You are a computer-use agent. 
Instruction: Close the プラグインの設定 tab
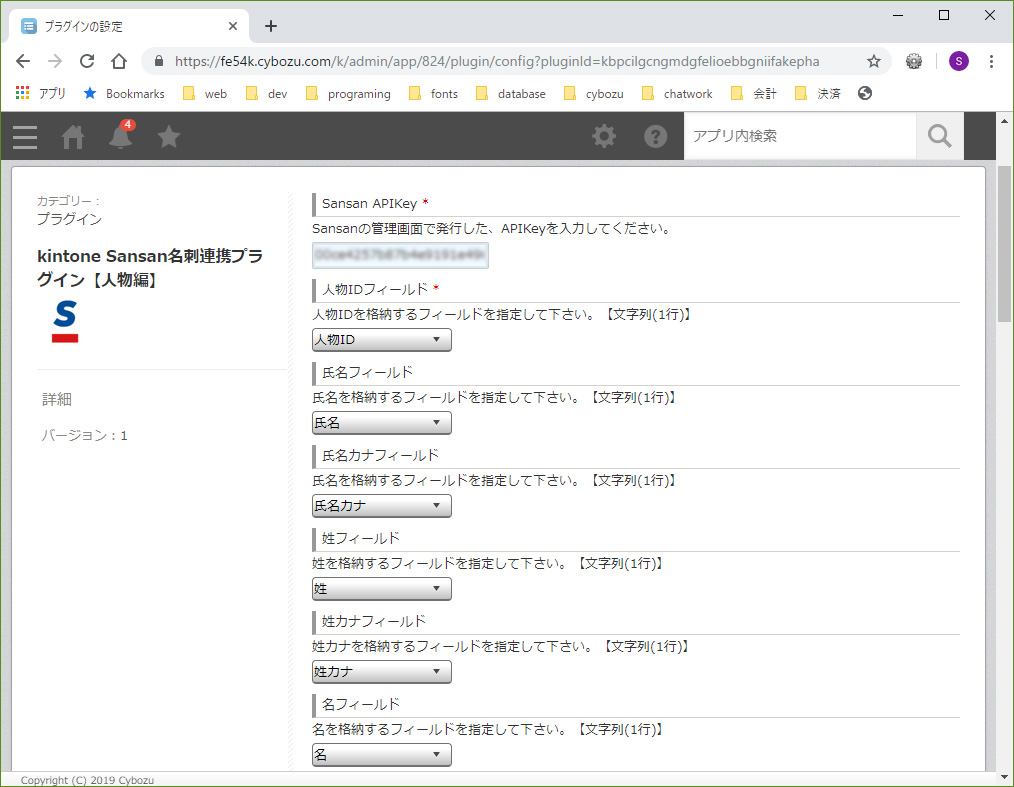(233, 26)
